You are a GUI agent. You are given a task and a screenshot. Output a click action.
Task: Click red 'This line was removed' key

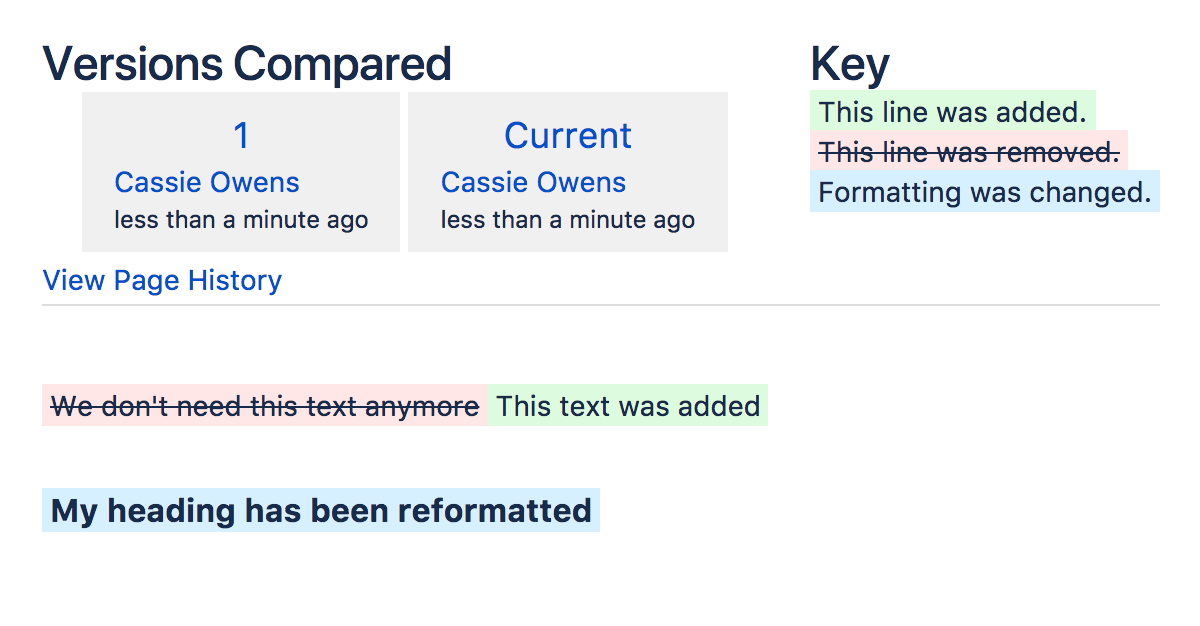[x=968, y=151]
